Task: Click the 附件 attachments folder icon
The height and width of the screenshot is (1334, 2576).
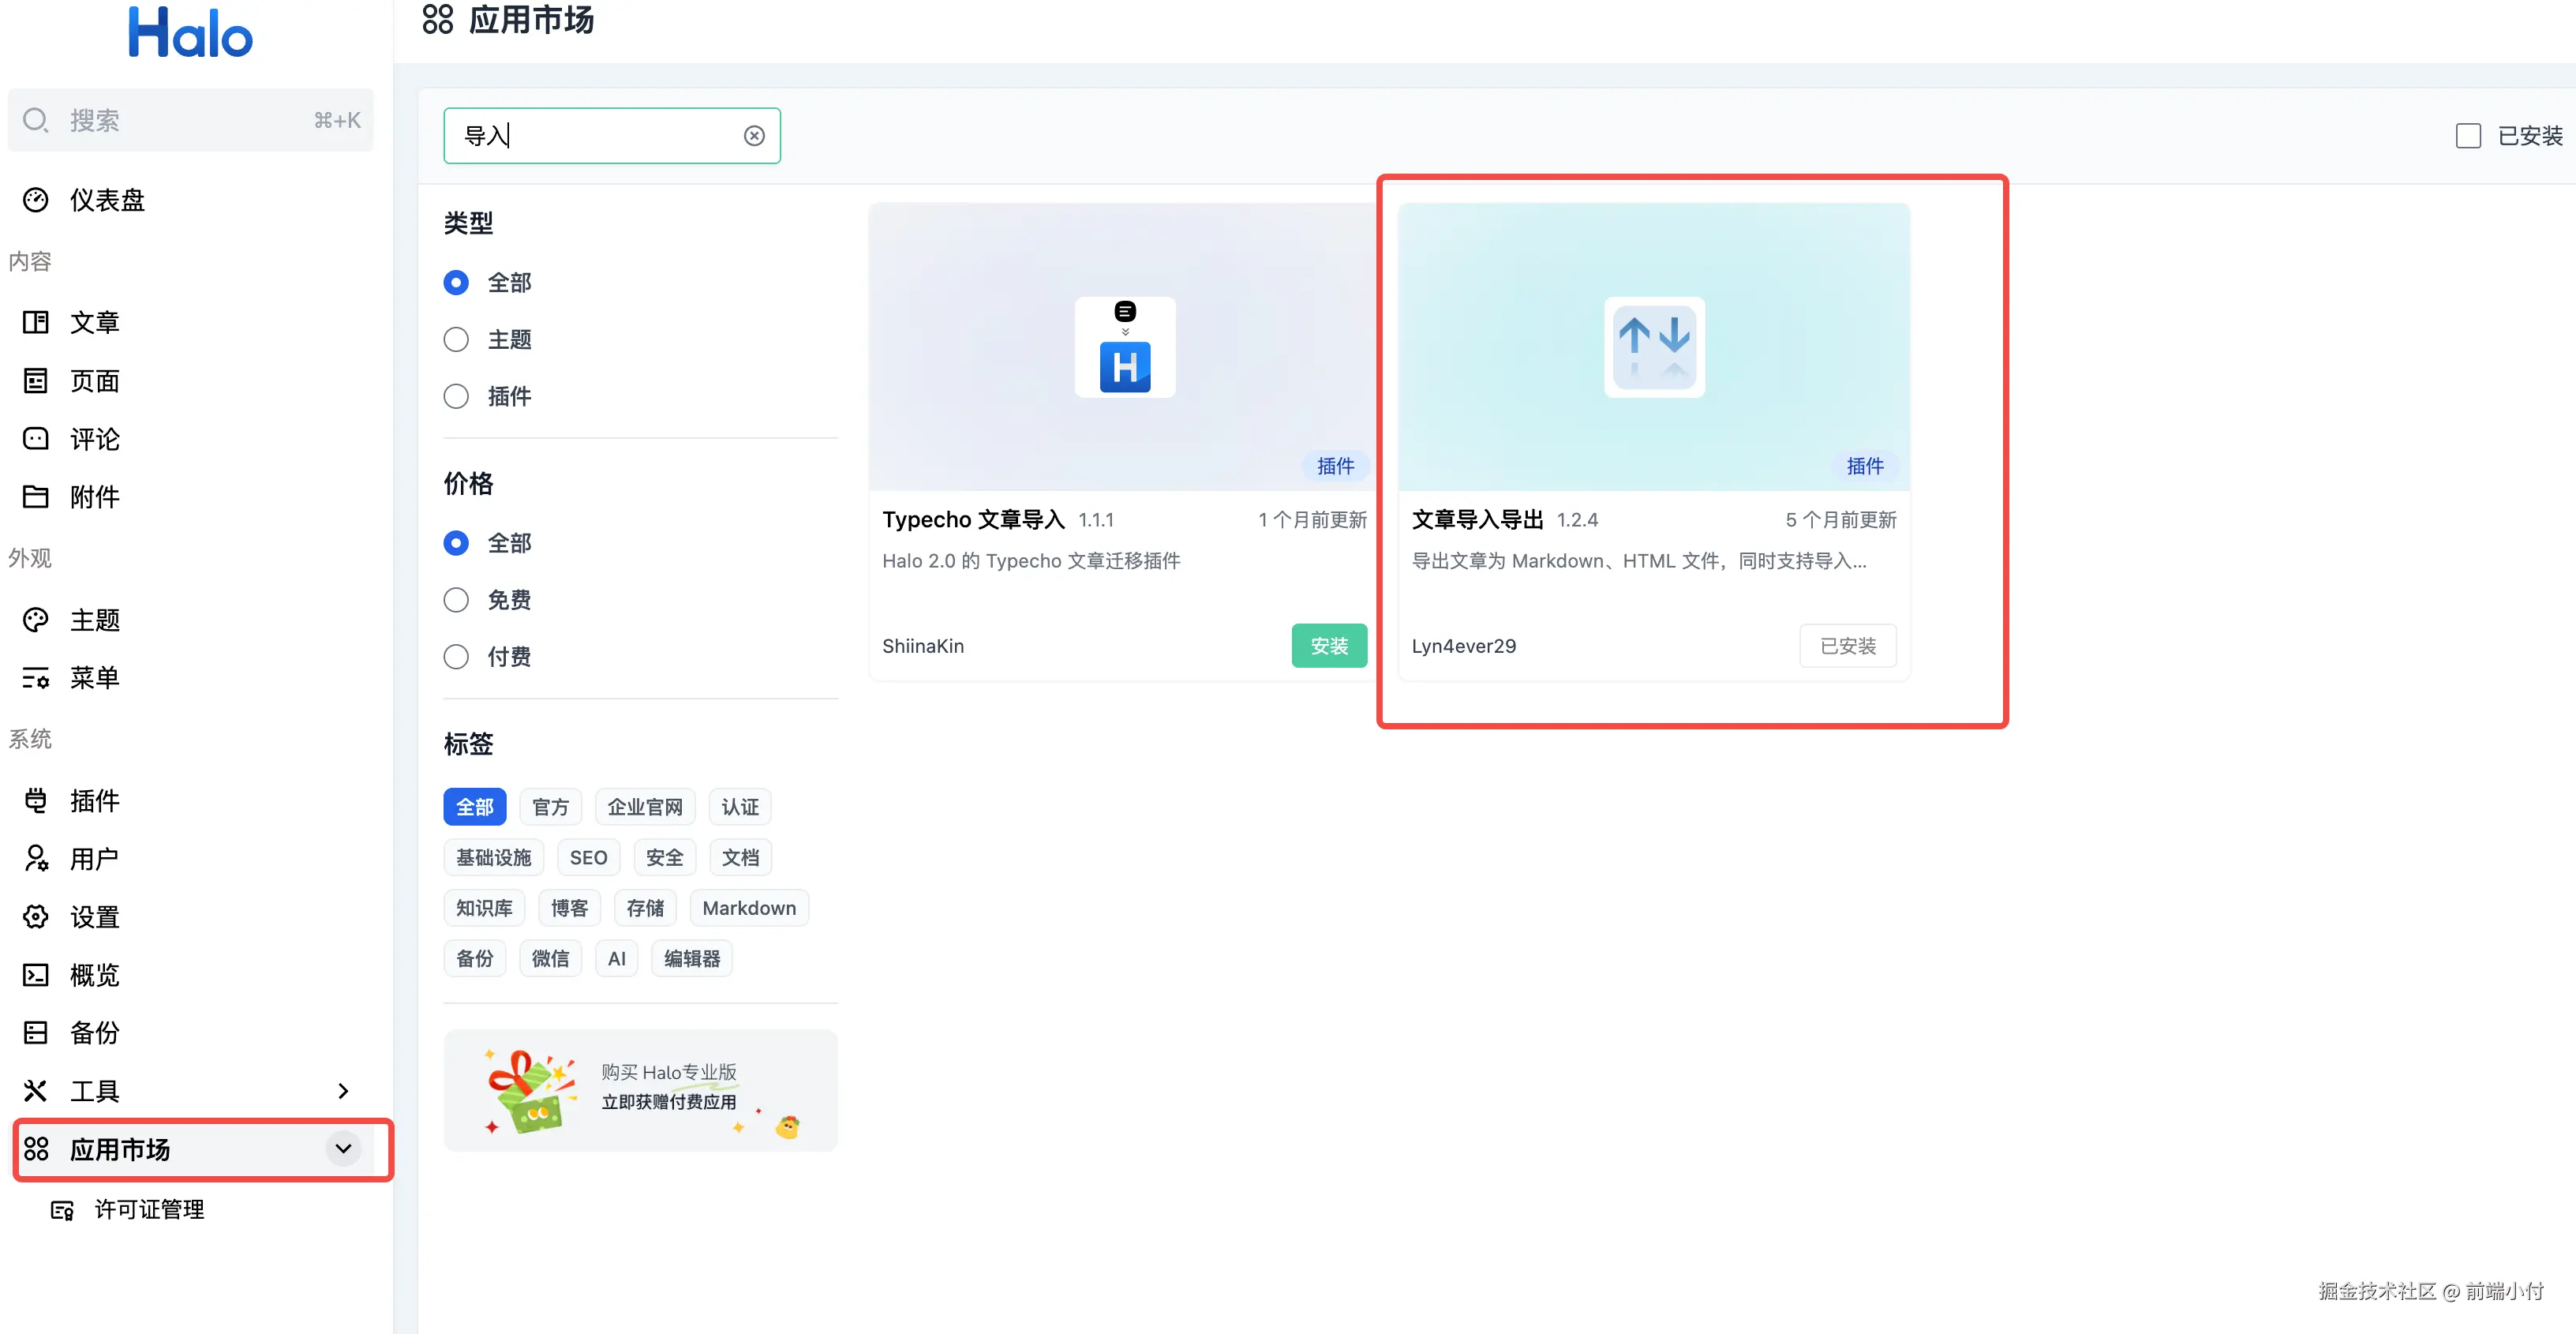Action: pyautogui.click(x=36, y=497)
